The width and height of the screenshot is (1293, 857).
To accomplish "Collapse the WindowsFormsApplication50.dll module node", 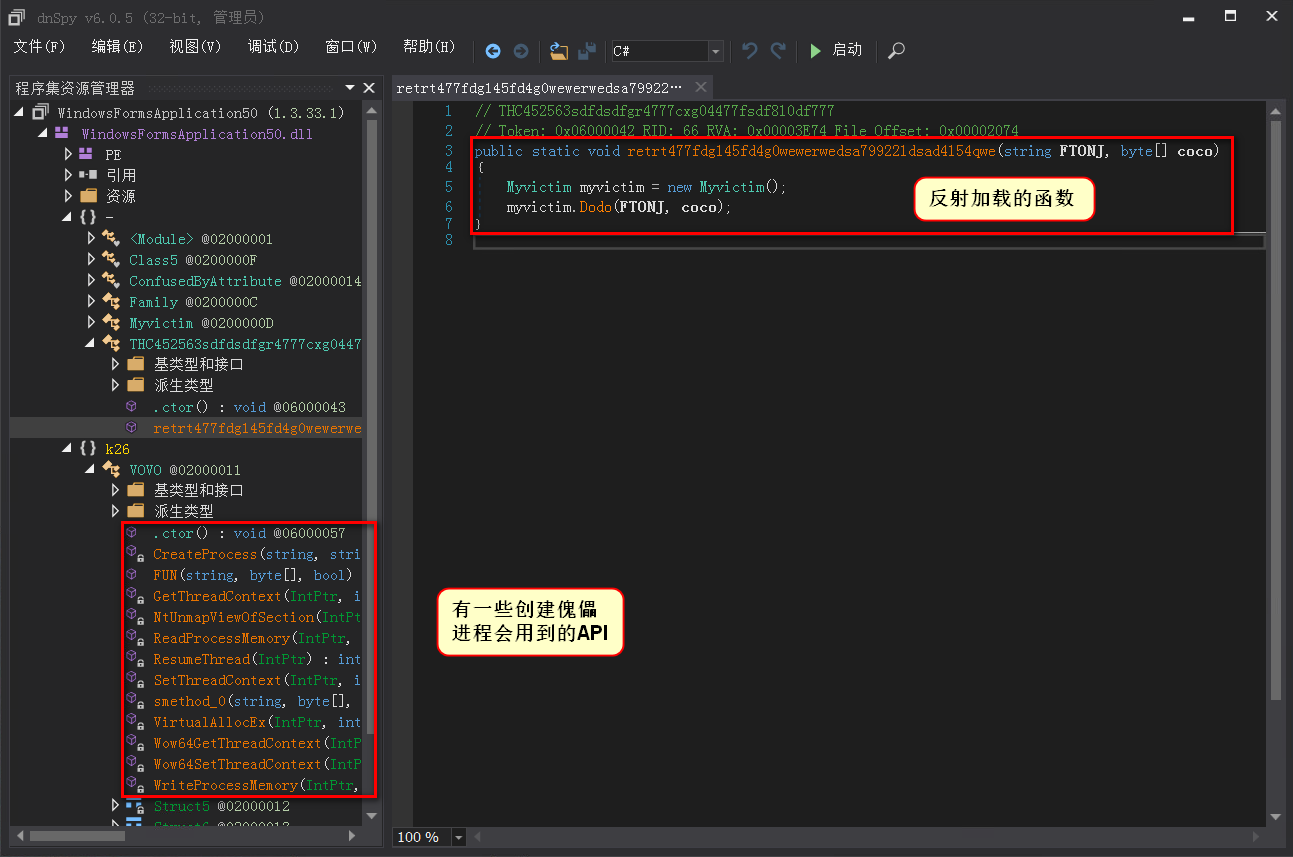I will coord(43,134).
